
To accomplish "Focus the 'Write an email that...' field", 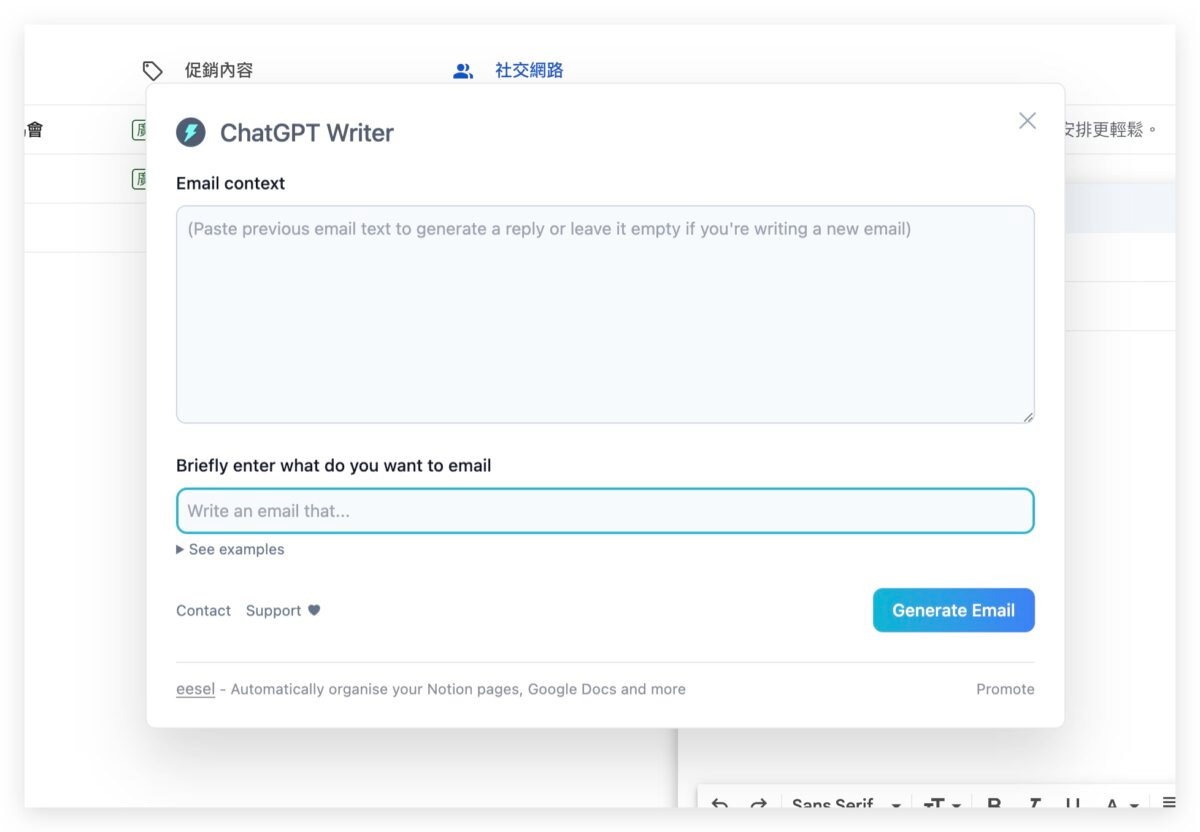I will pos(605,511).
